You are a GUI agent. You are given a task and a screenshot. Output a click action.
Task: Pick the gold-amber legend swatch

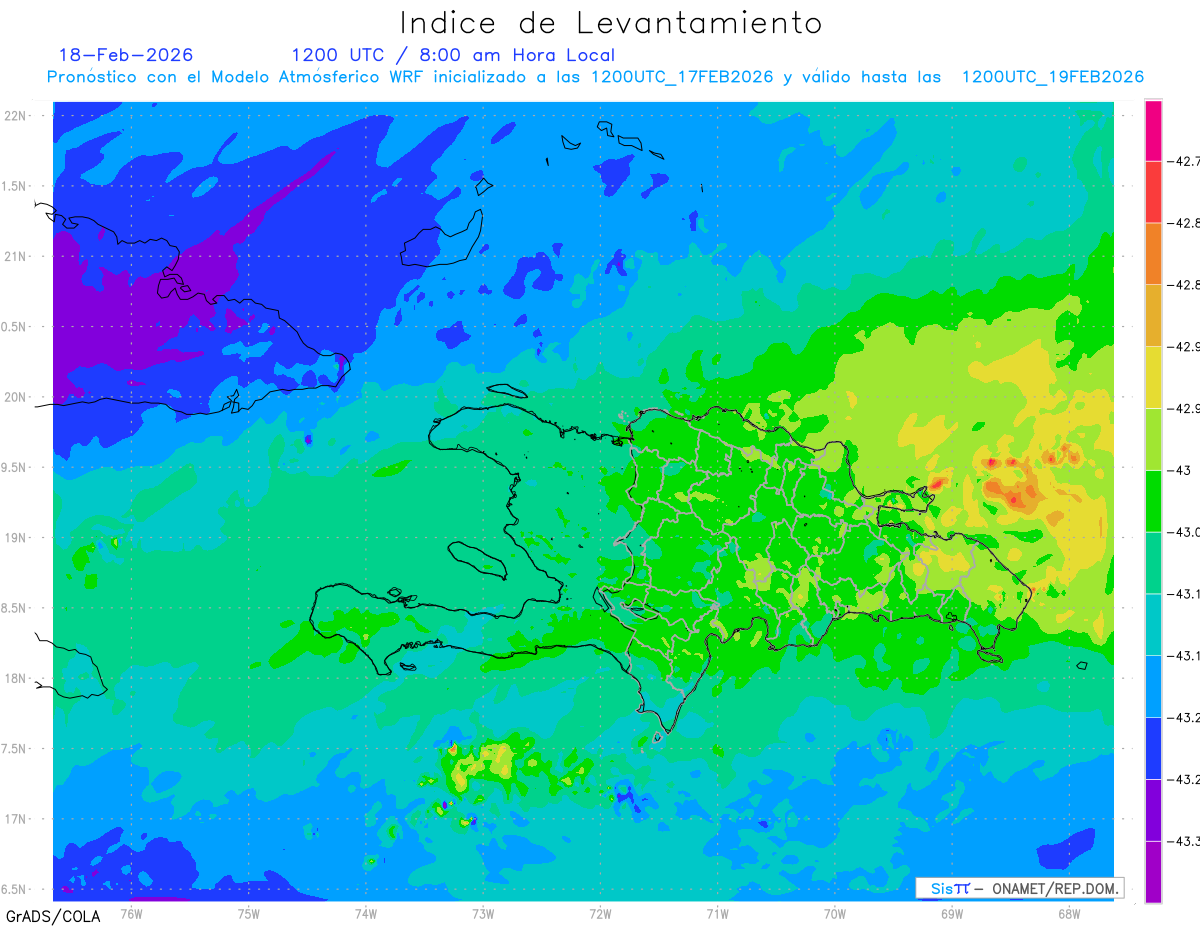point(1153,316)
